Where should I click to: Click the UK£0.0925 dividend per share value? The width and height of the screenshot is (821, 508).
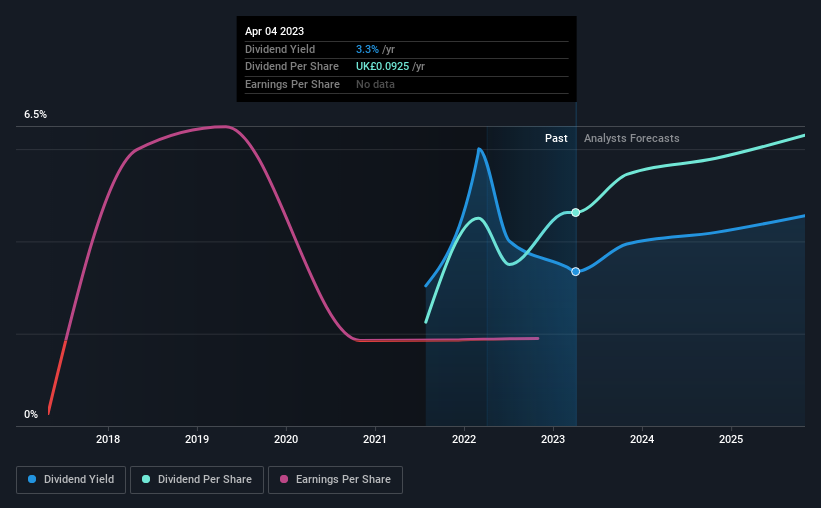(382, 67)
